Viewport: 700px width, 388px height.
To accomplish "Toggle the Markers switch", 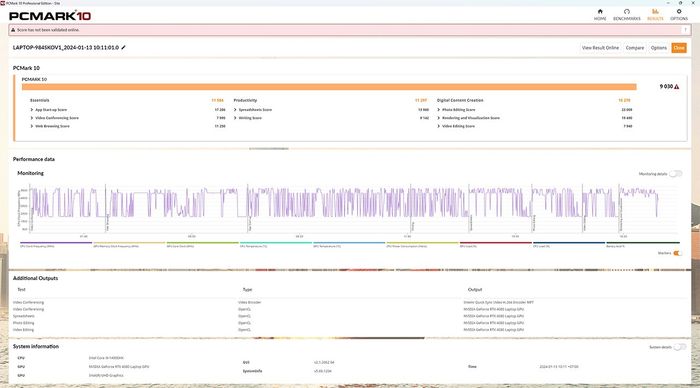I will pos(677,253).
